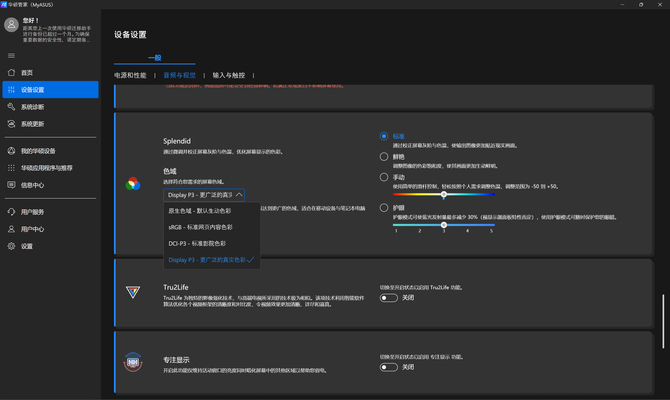Click the Tru2Life section title
This screenshot has width=670, height=400.
[x=176, y=287]
